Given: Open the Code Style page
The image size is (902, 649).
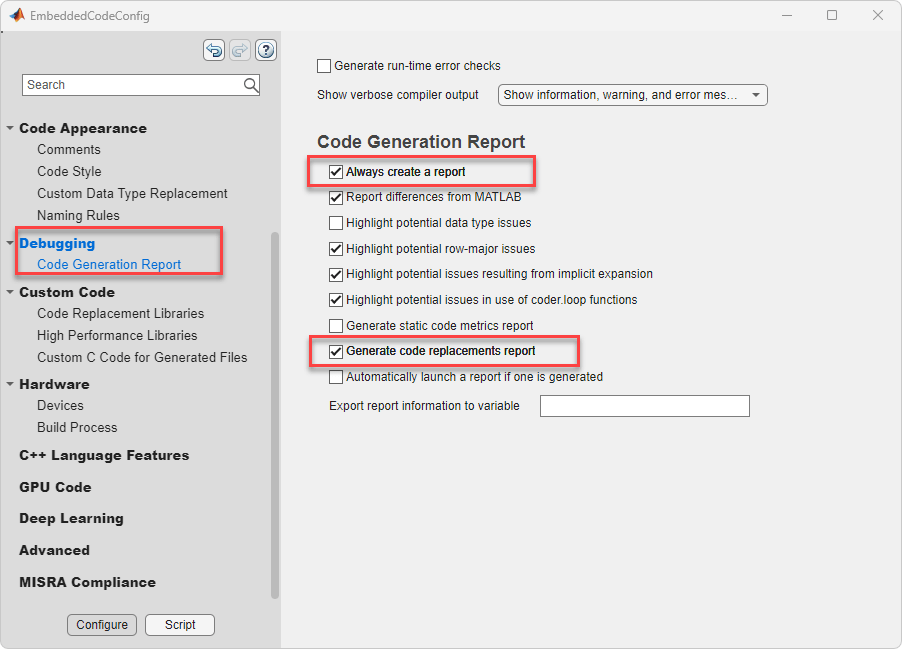Looking at the screenshot, I should 69,171.
